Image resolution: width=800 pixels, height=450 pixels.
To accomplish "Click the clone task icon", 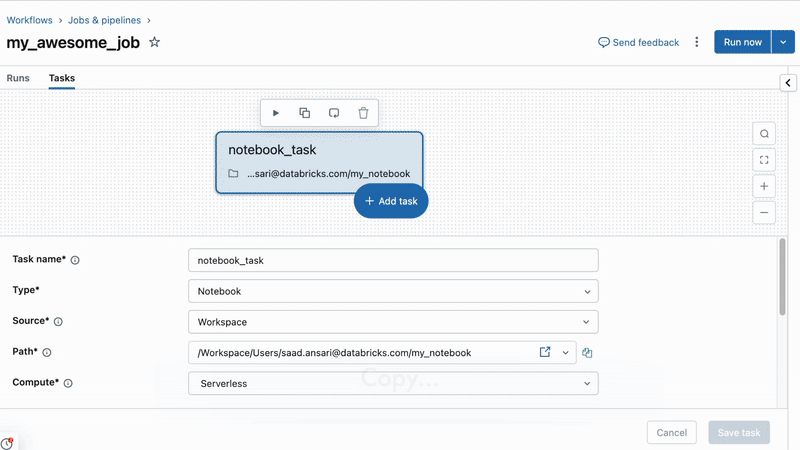I will [305, 113].
